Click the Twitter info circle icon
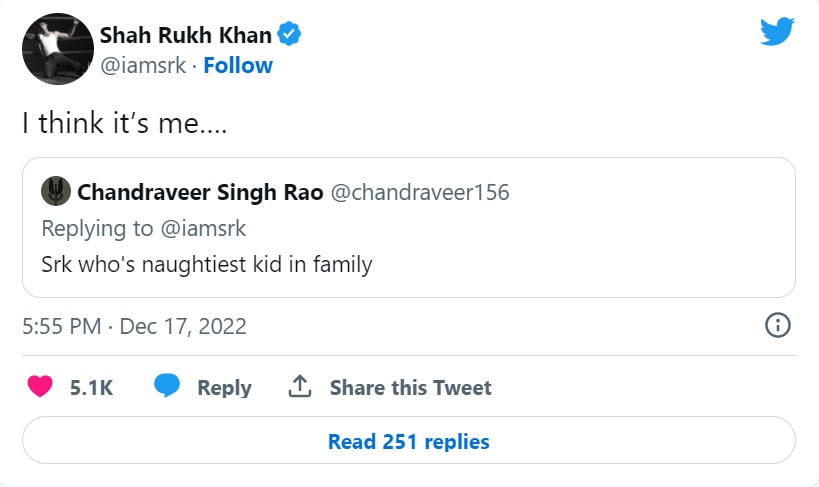The image size is (819, 487). [x=777, y=325]
